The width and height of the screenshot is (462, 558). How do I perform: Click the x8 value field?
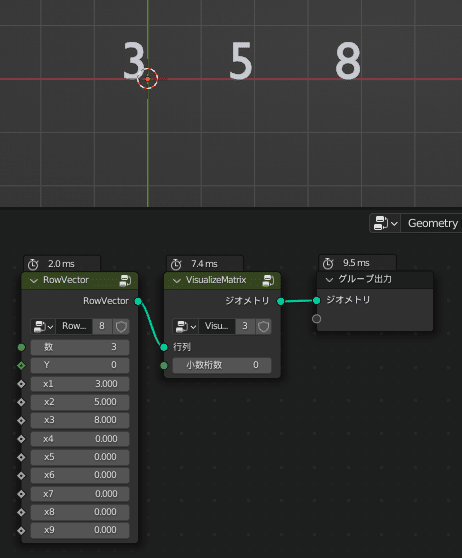click(x=80, y=512)
